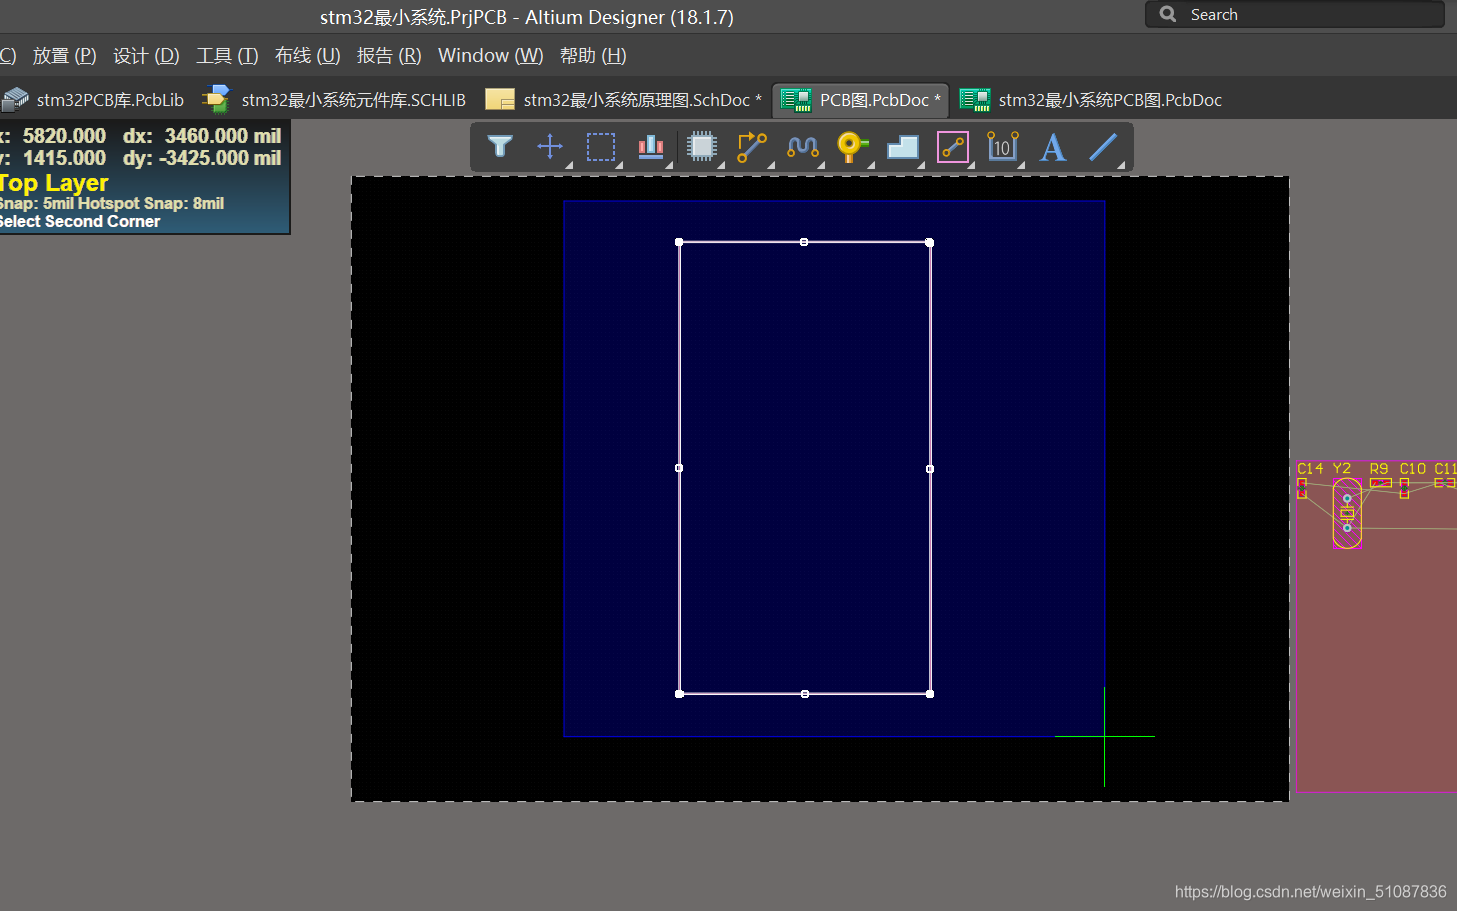Select the Place String text tool

1052,147
